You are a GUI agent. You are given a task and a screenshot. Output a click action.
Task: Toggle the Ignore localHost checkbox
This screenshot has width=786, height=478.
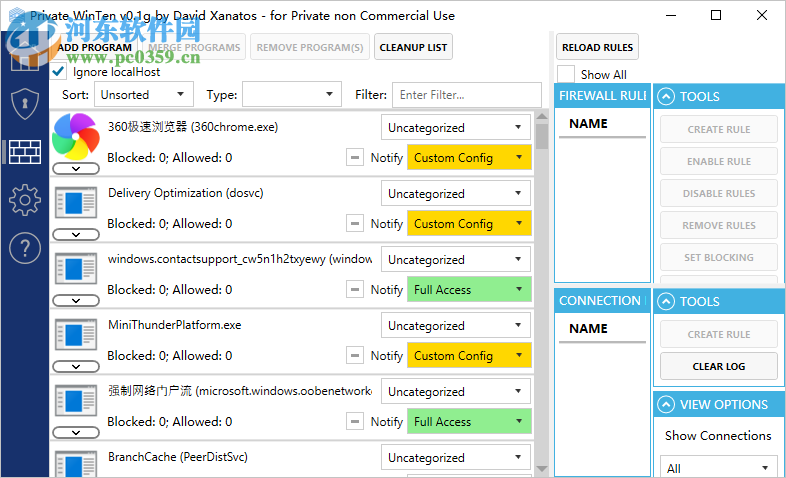58,72
